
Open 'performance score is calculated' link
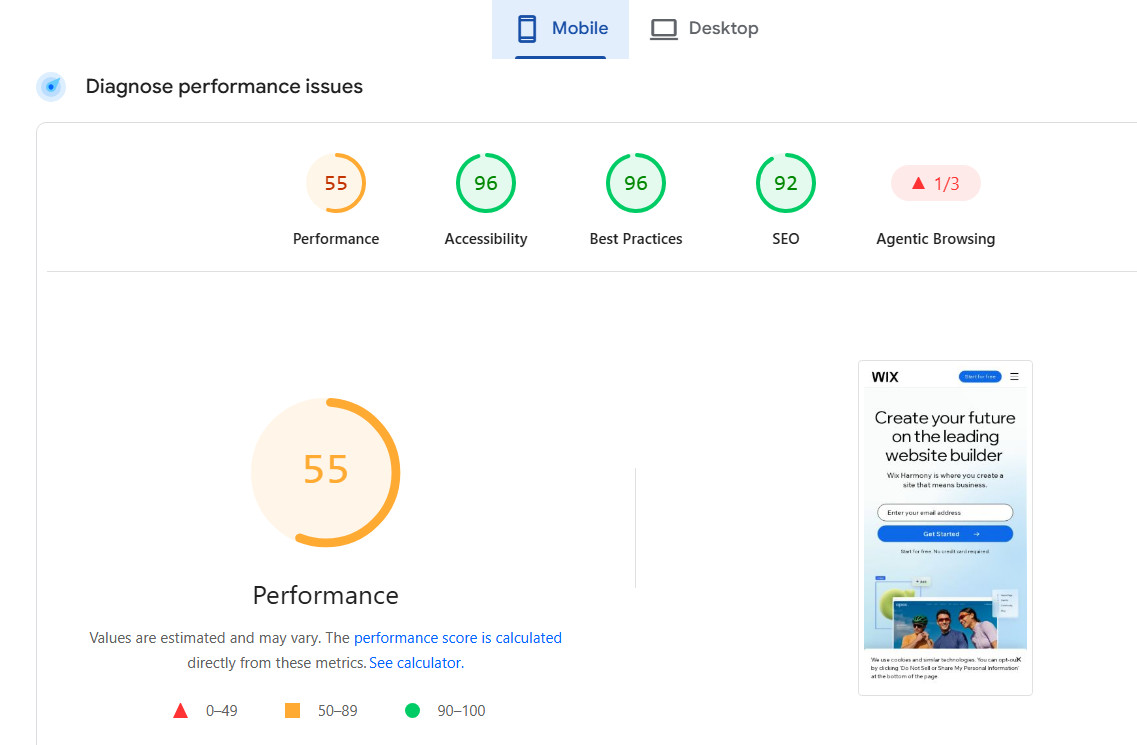(458, 638)
